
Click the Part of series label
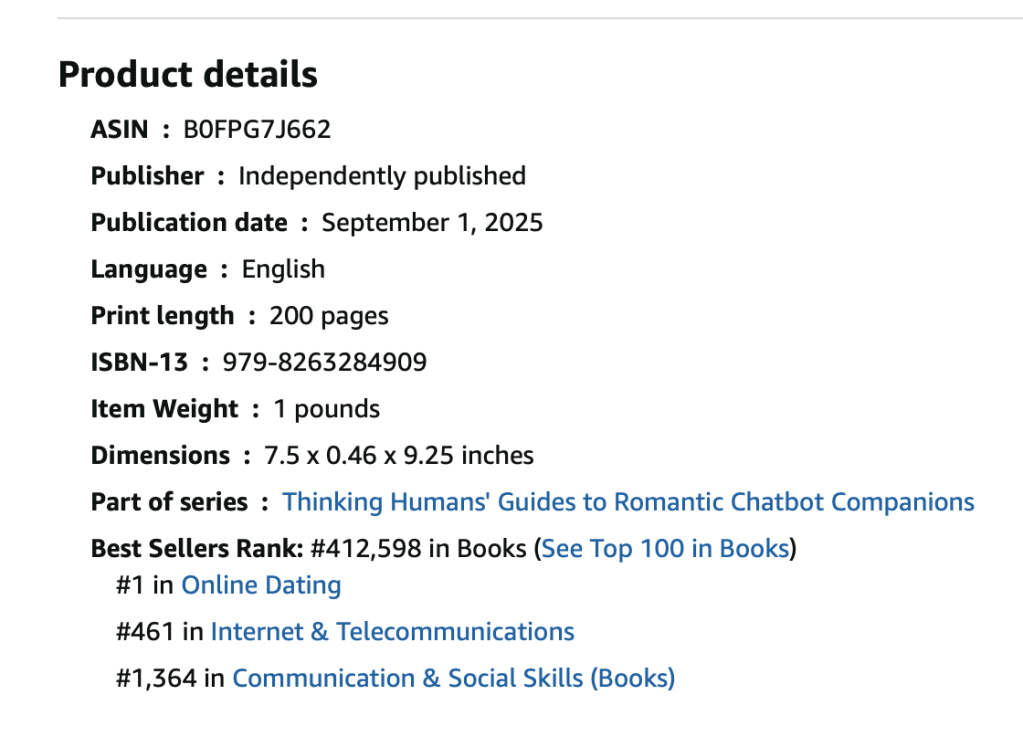point(169,502)
